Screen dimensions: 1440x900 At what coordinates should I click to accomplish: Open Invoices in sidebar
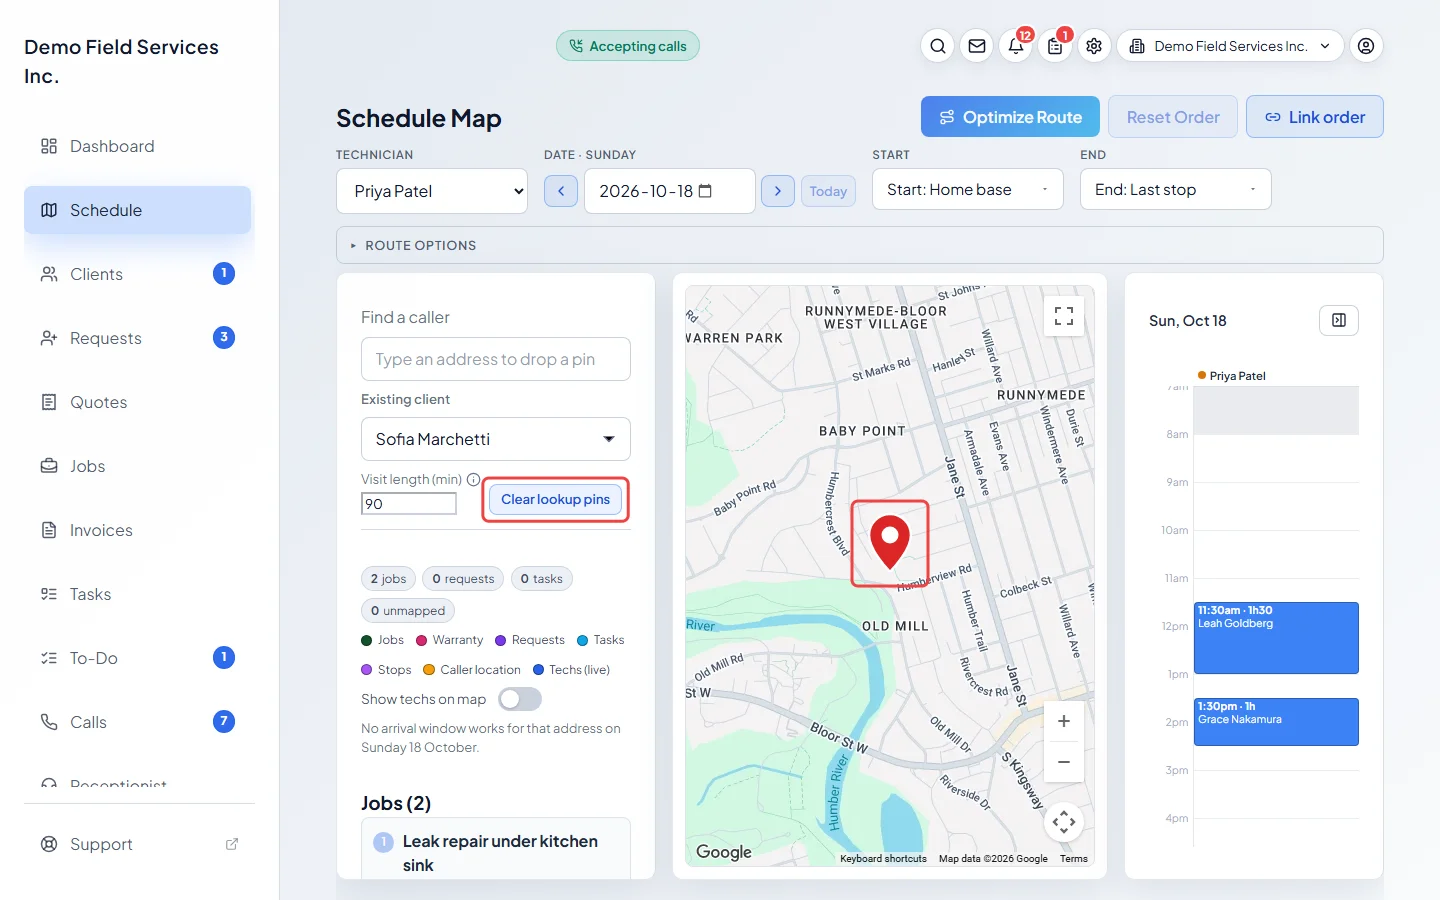(138, 530)
